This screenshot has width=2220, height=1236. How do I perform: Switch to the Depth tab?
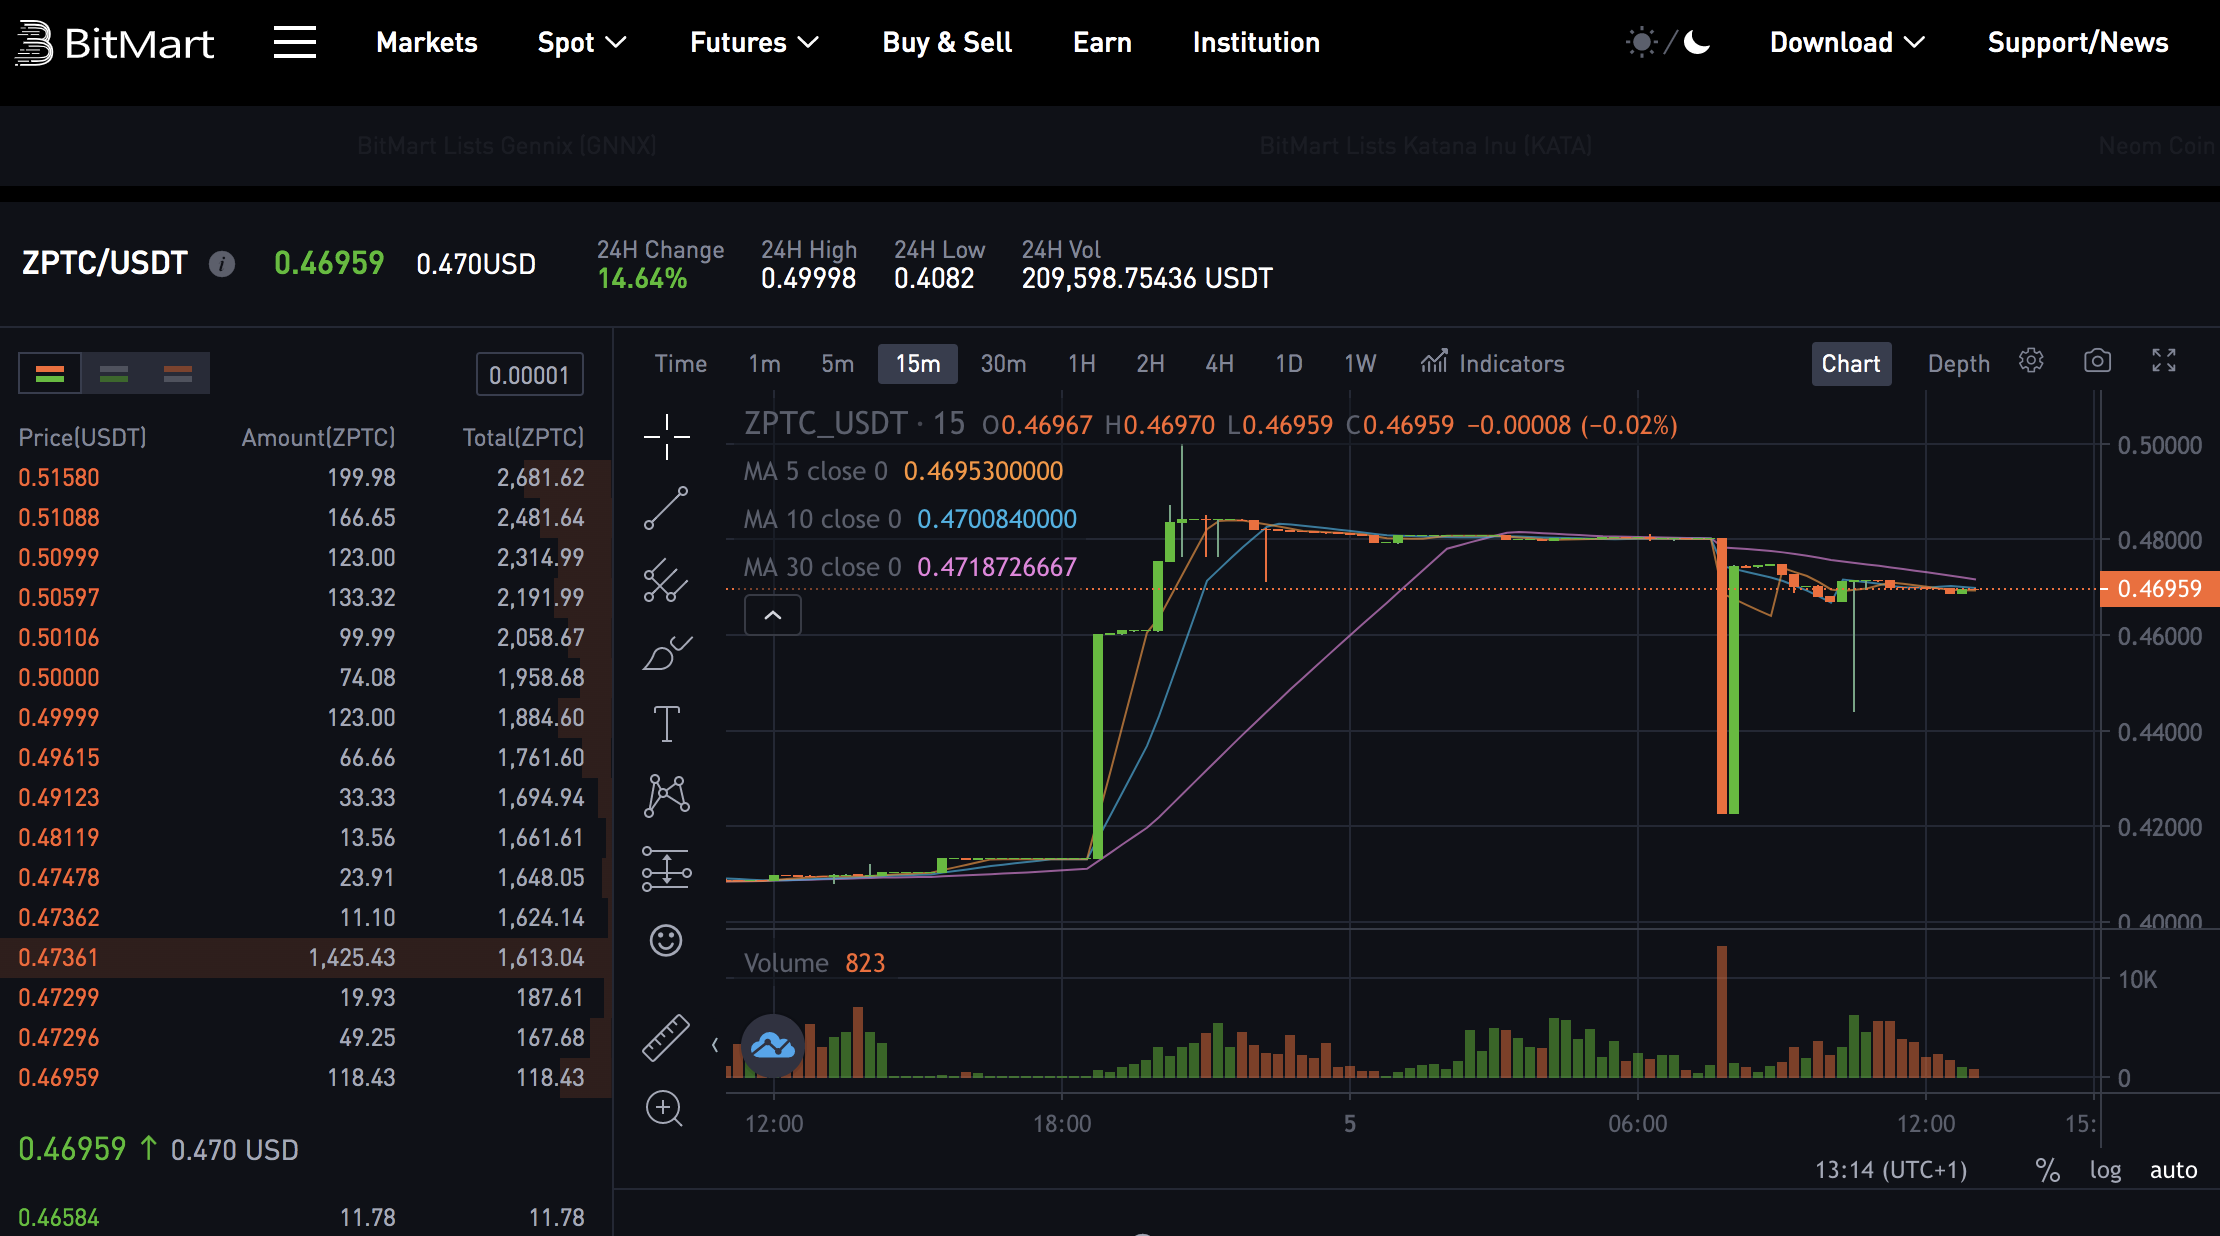click(1958, 364)
